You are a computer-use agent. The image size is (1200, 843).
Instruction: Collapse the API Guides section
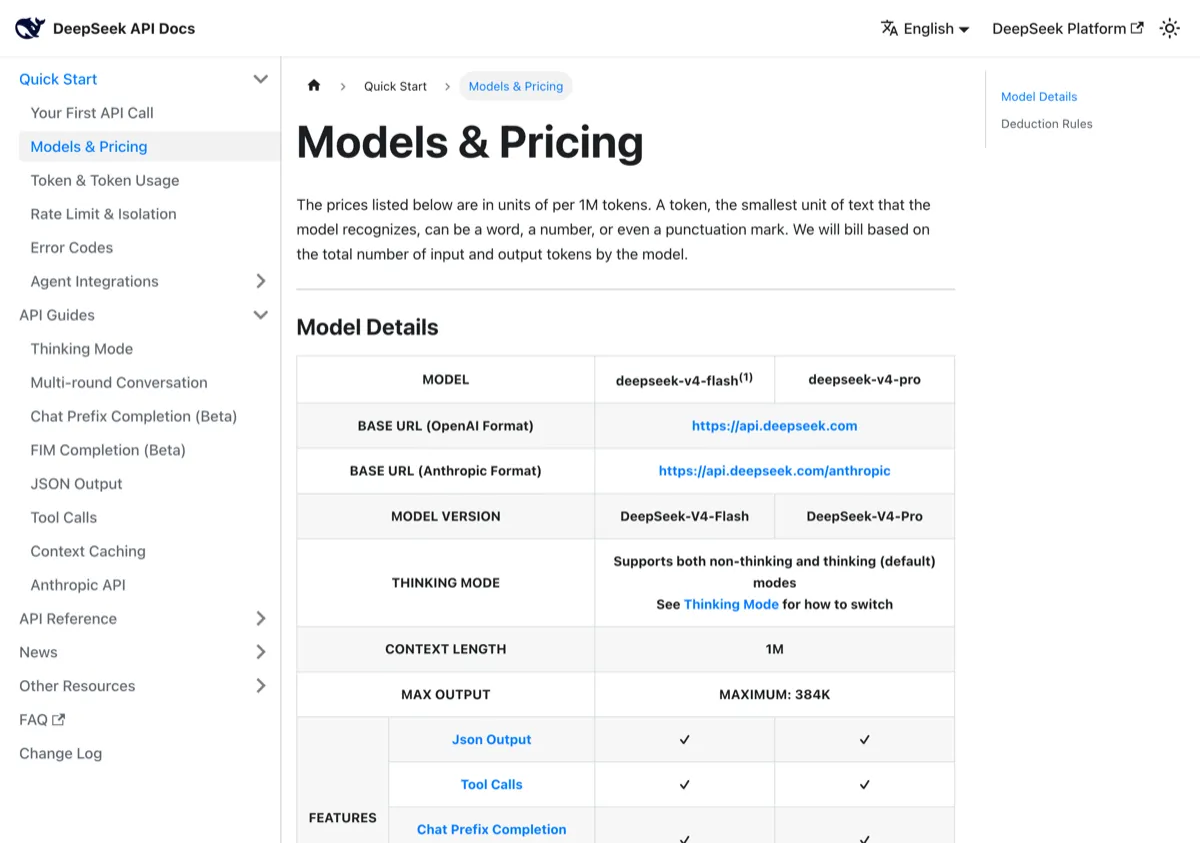261,315
